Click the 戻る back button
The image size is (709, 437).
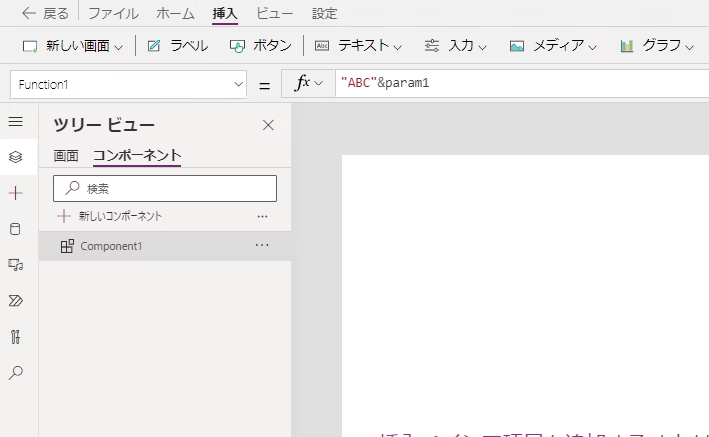click(x=46, y=14)
